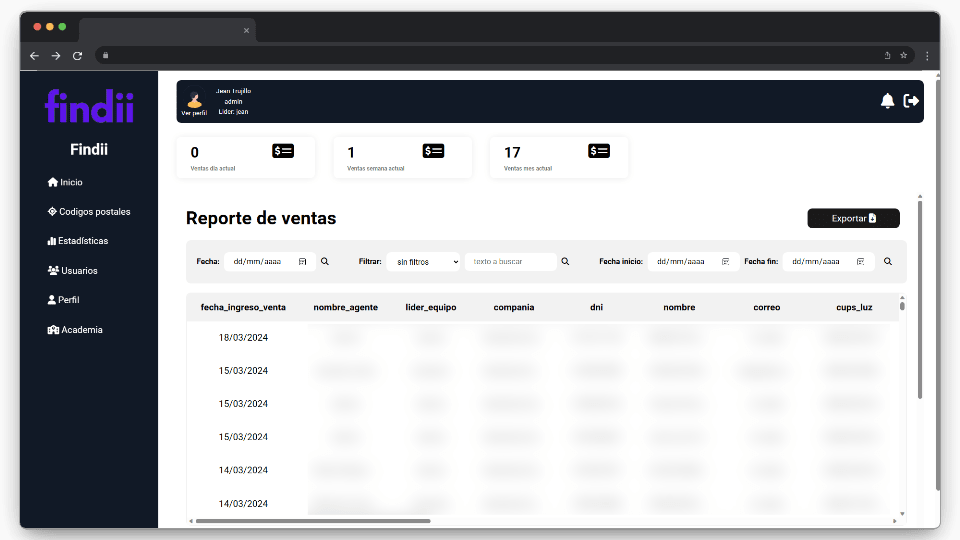Screen dimensions: 960x540
Task: Close the browser tab
Action: pyautogui.click(x=246, y=30)
